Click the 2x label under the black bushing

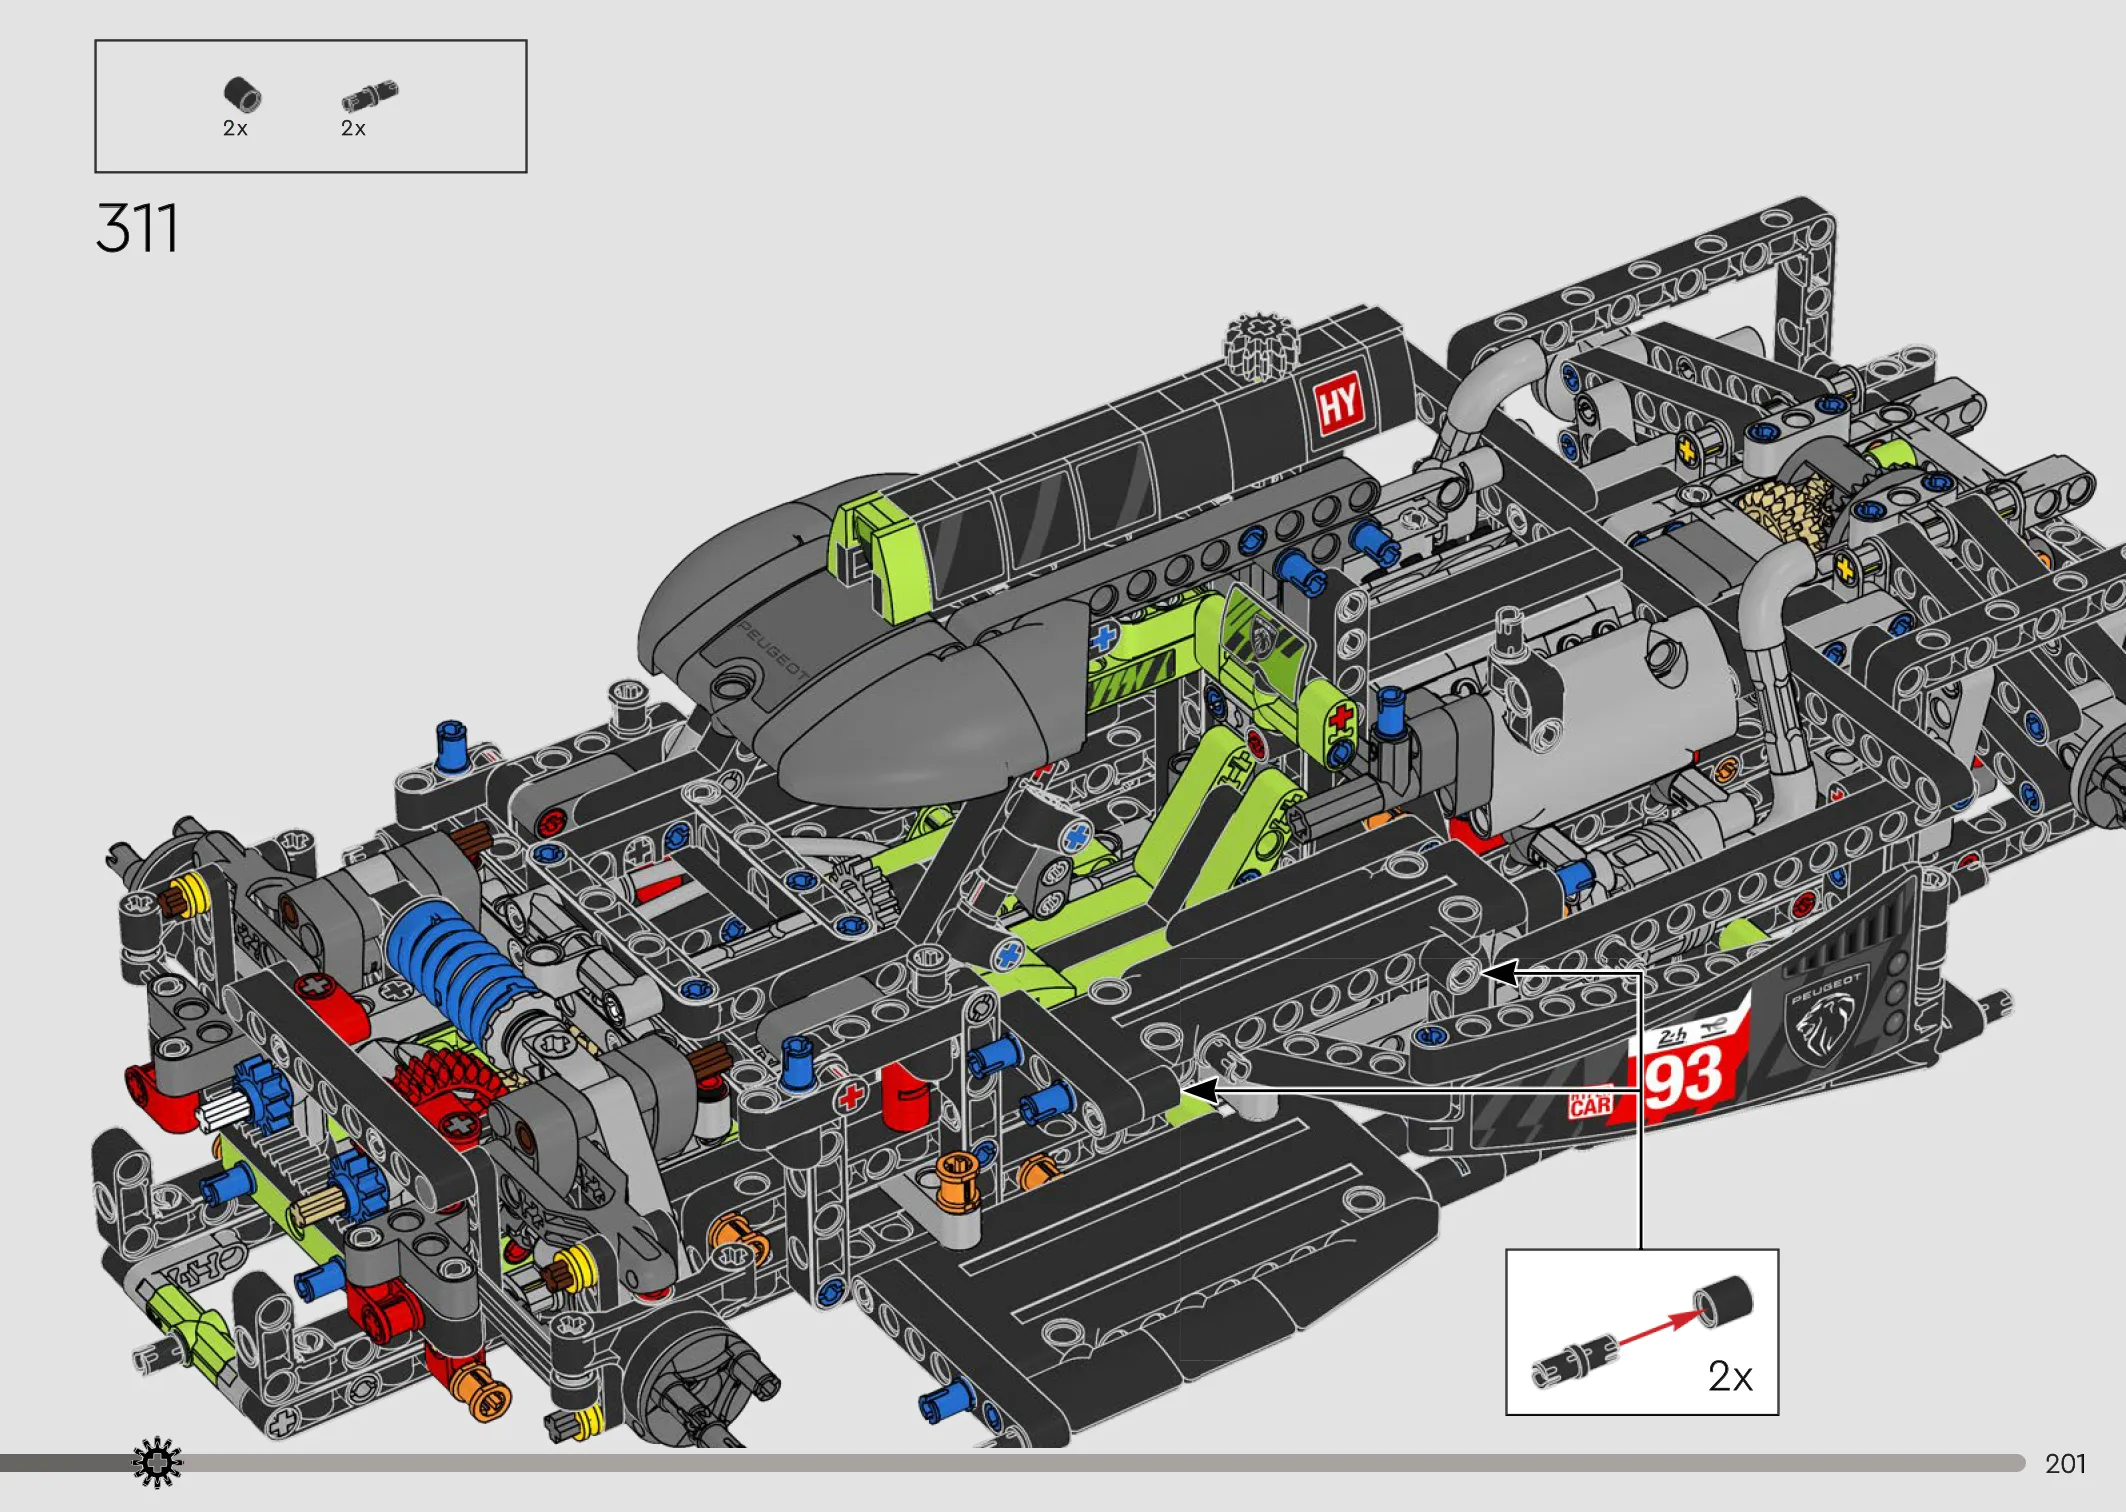[x=235, y=128]
